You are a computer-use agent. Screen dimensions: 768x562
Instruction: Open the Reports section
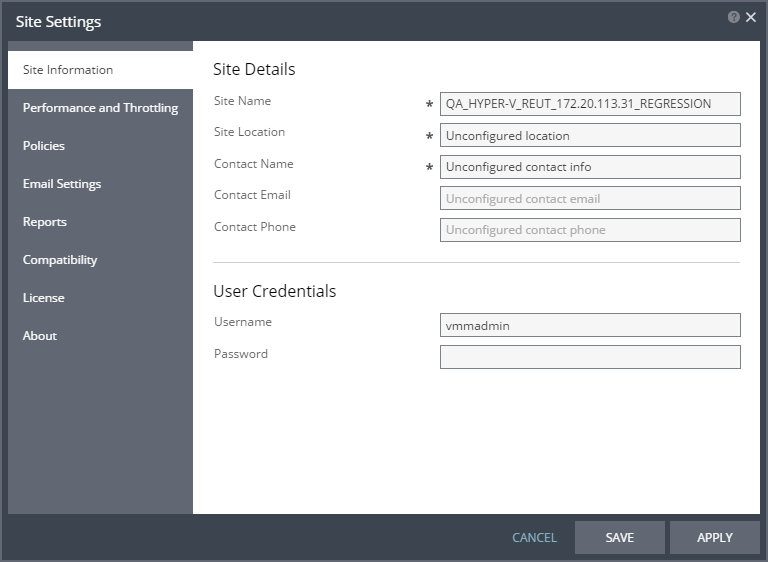pyautogui.click(x=100, y=221)
